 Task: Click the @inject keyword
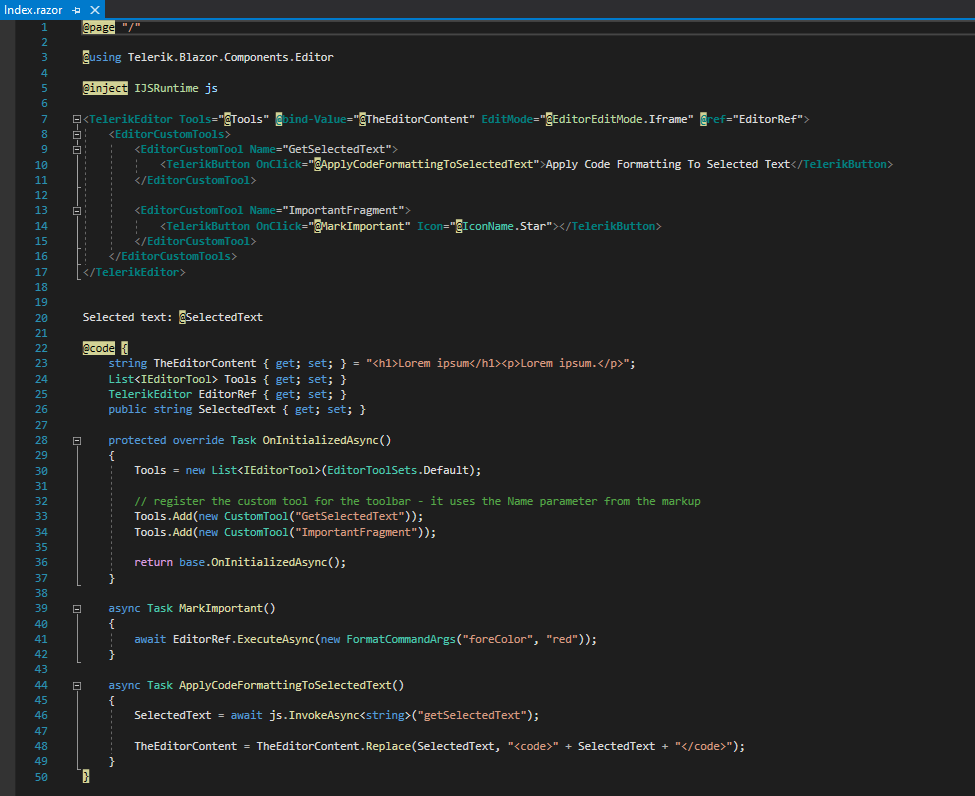[105, 88]
